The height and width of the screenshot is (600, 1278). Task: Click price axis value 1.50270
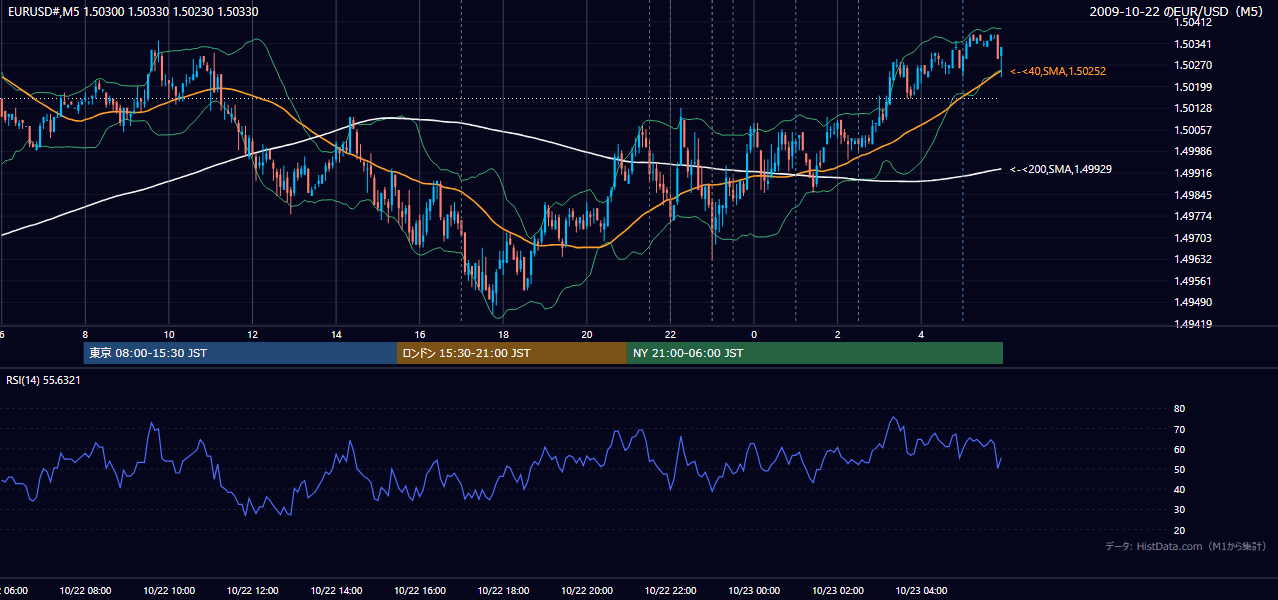pos(1193,65)
